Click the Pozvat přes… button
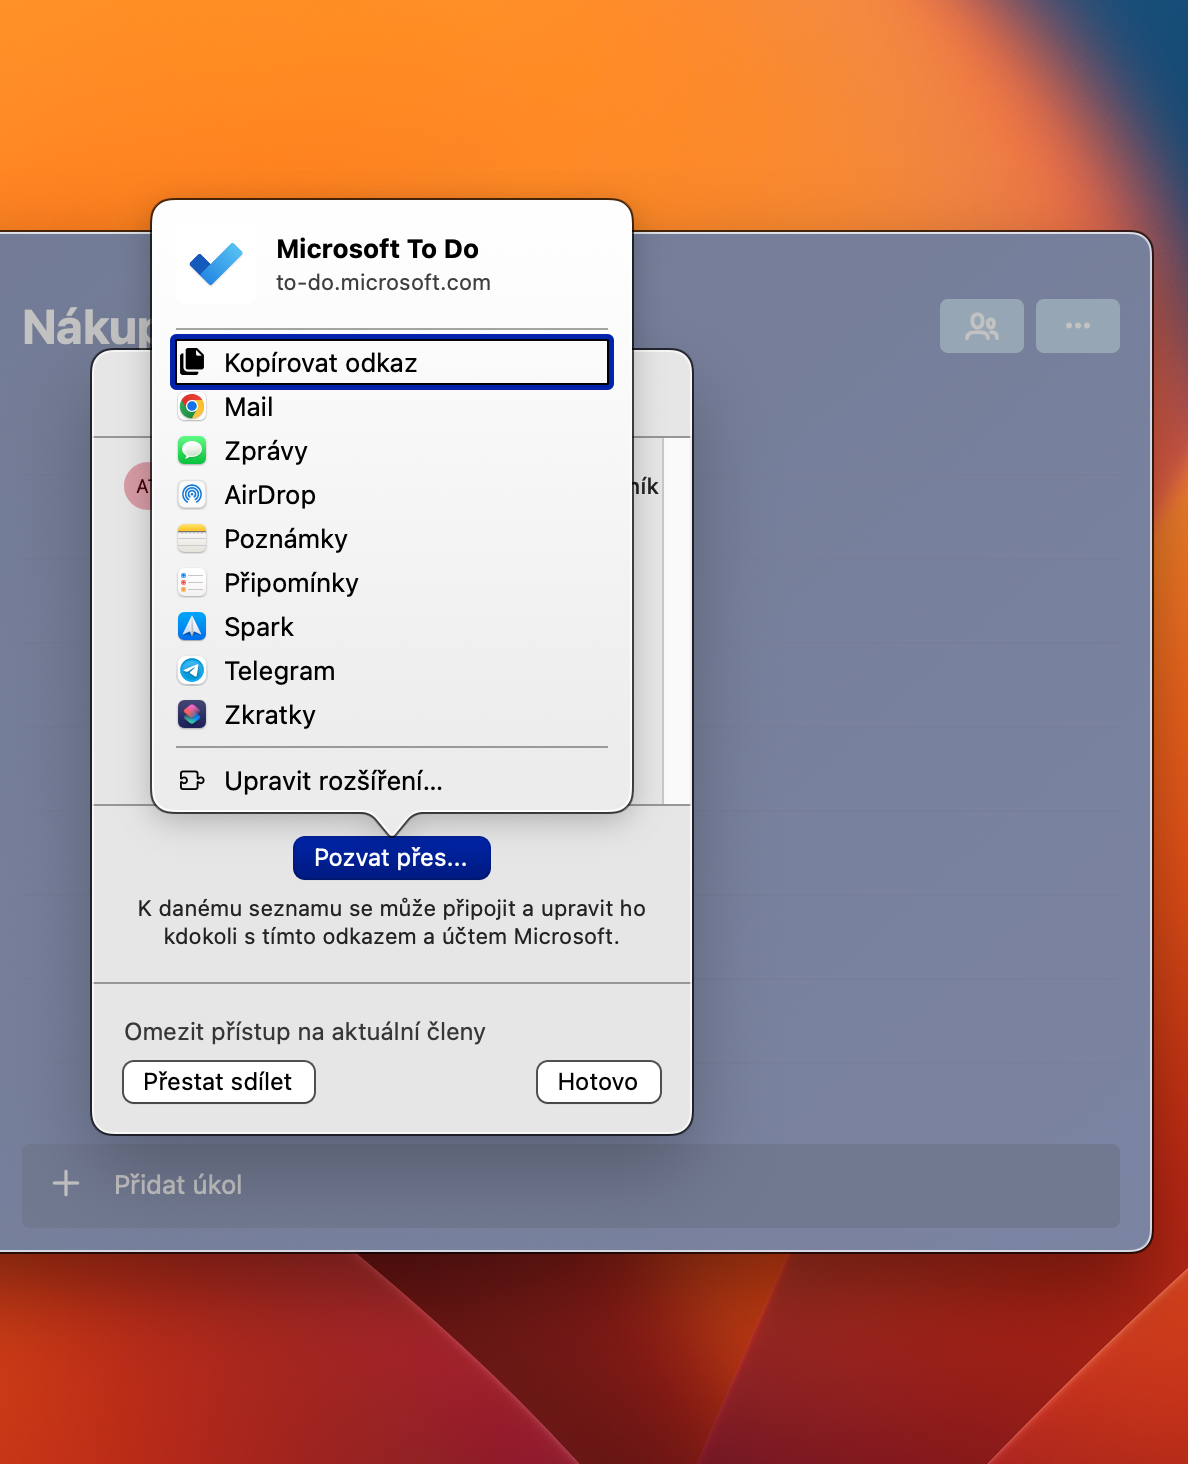This screenshot has width=1188, height=1464. [392, 858]
